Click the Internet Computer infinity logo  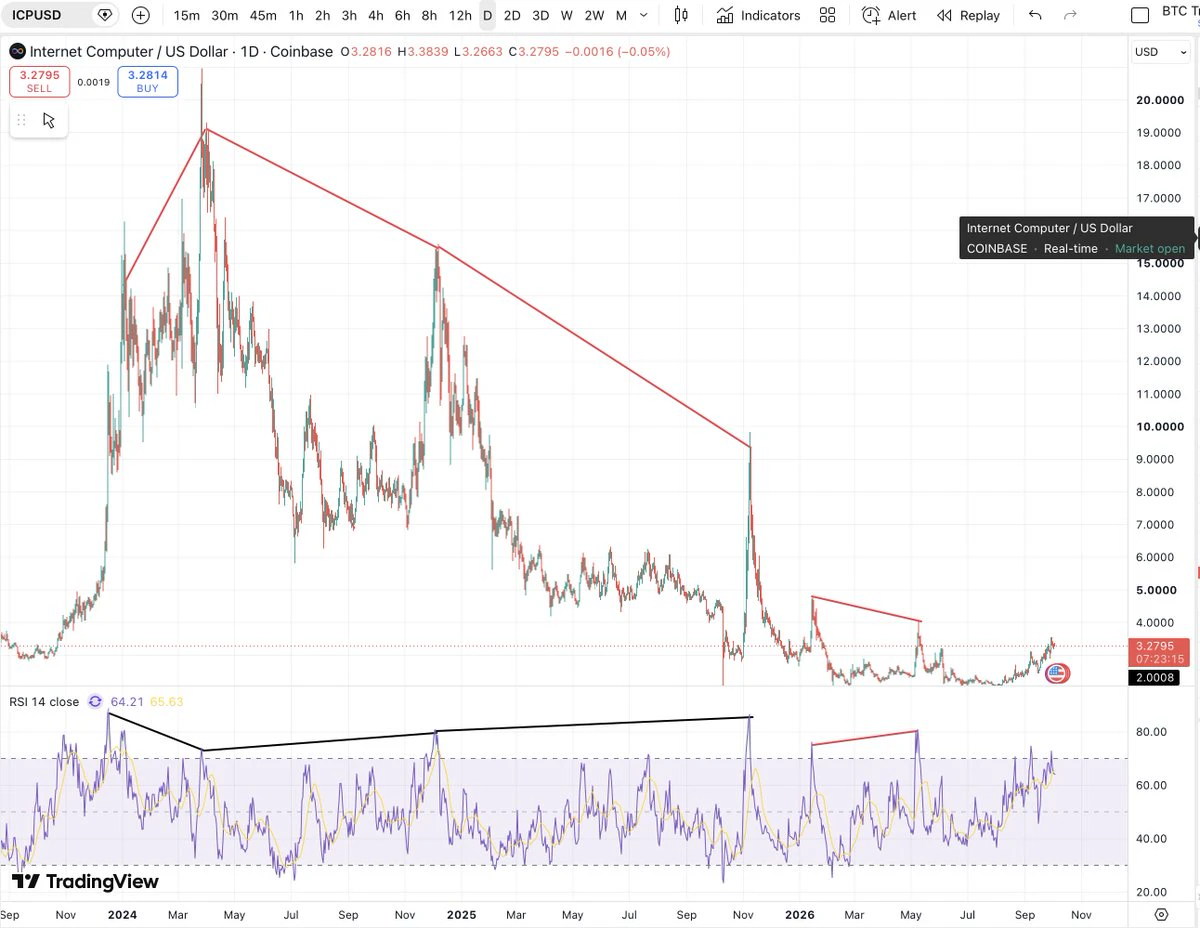click(17, 52)
